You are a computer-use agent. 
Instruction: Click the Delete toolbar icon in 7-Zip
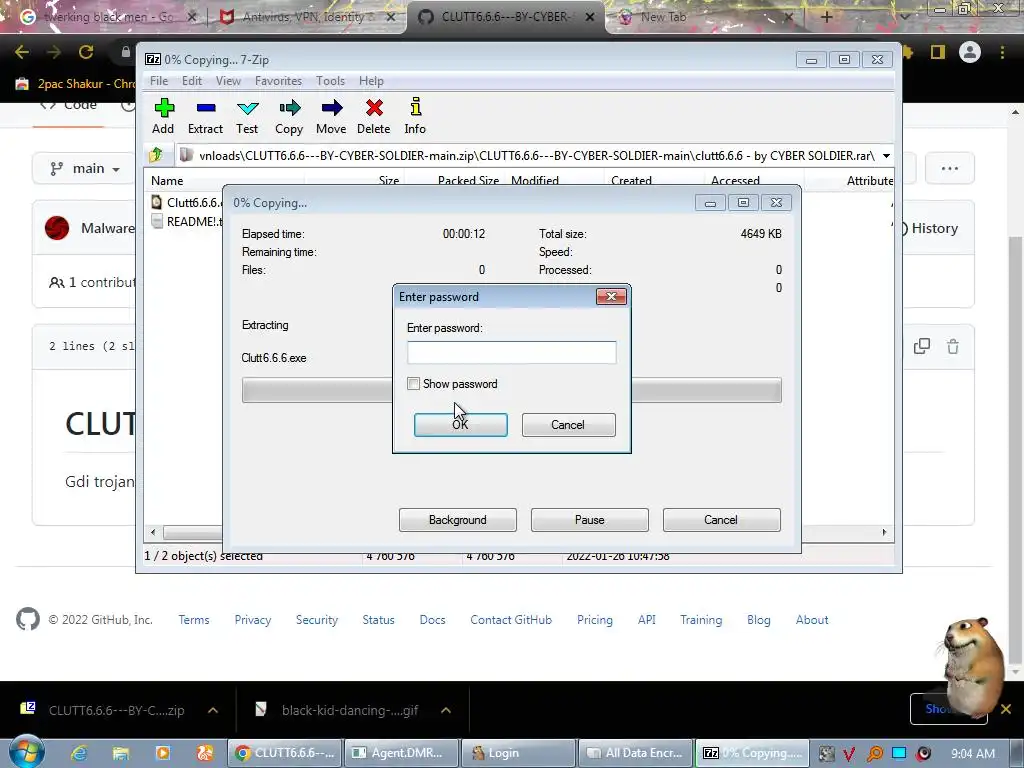pyautogui.click(x=374, y=116)
